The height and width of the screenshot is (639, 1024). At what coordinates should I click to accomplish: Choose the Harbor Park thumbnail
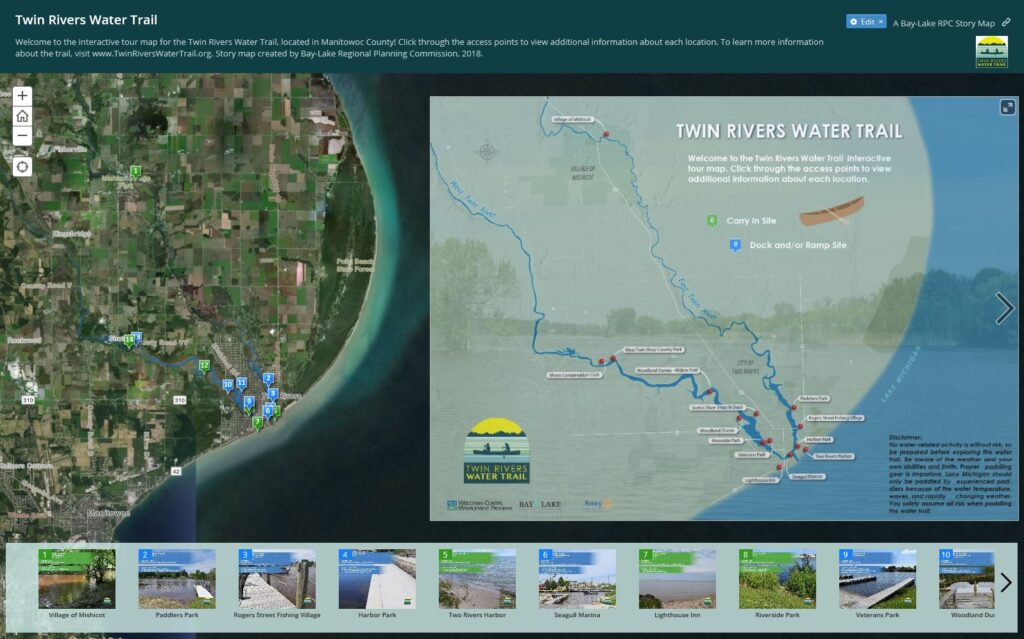coord(377,579)
